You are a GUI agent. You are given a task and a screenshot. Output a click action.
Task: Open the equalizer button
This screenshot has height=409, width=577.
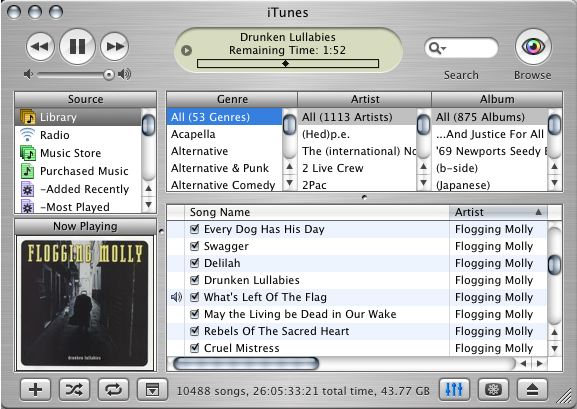pyautogui.click(x=454, y=389)
